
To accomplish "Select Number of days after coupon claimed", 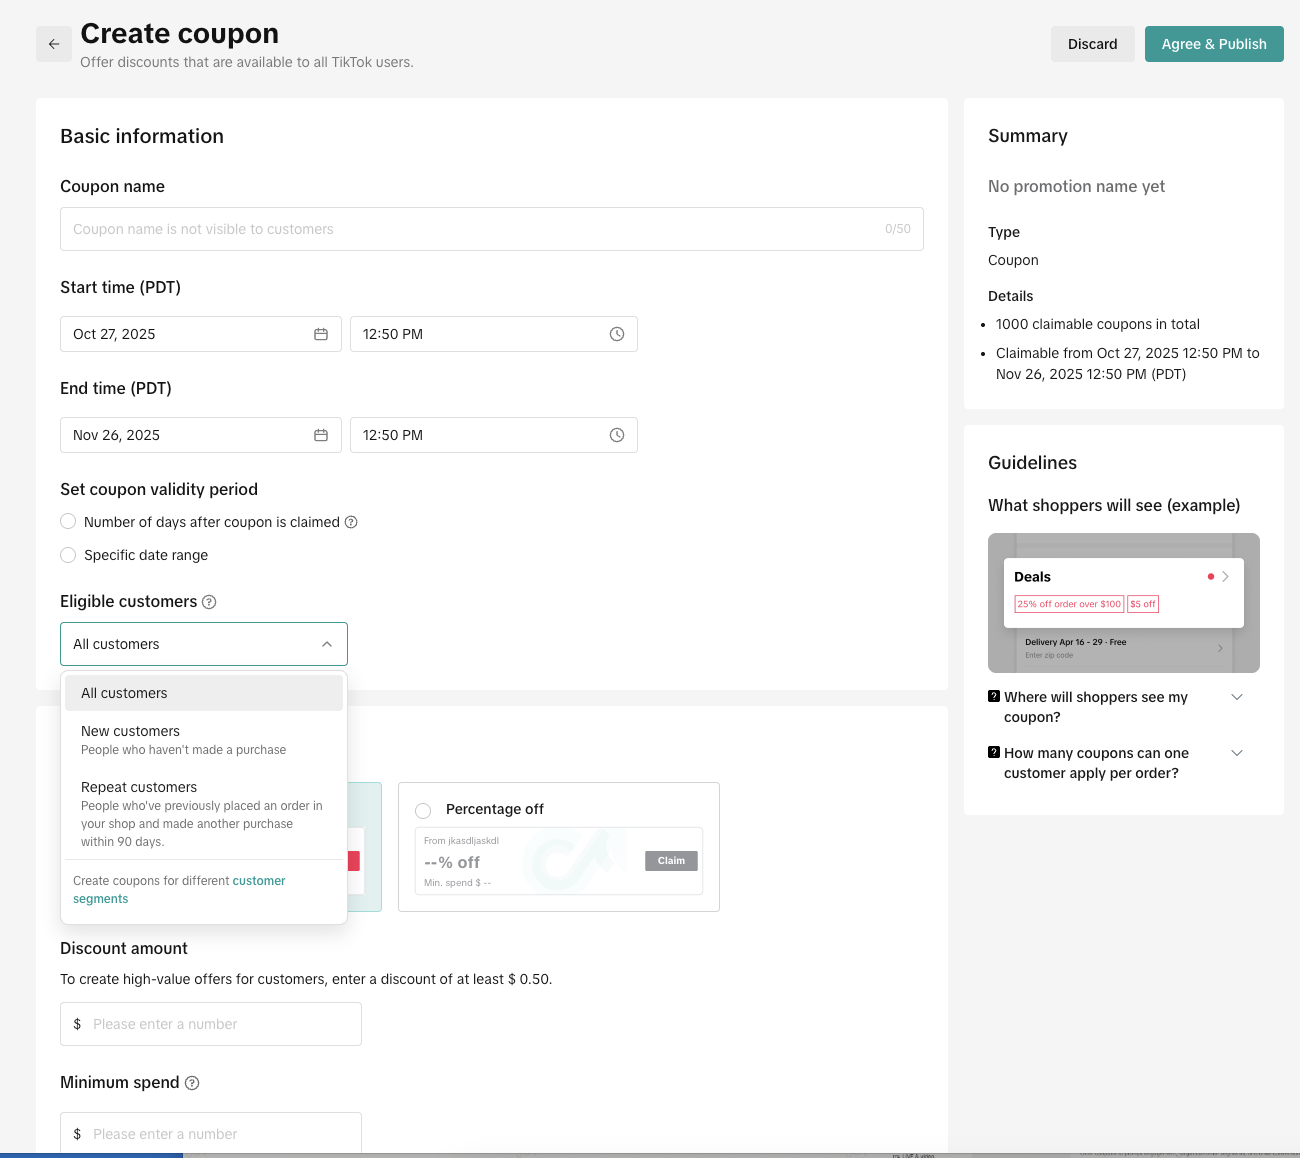I will click(x=68, y=522).
